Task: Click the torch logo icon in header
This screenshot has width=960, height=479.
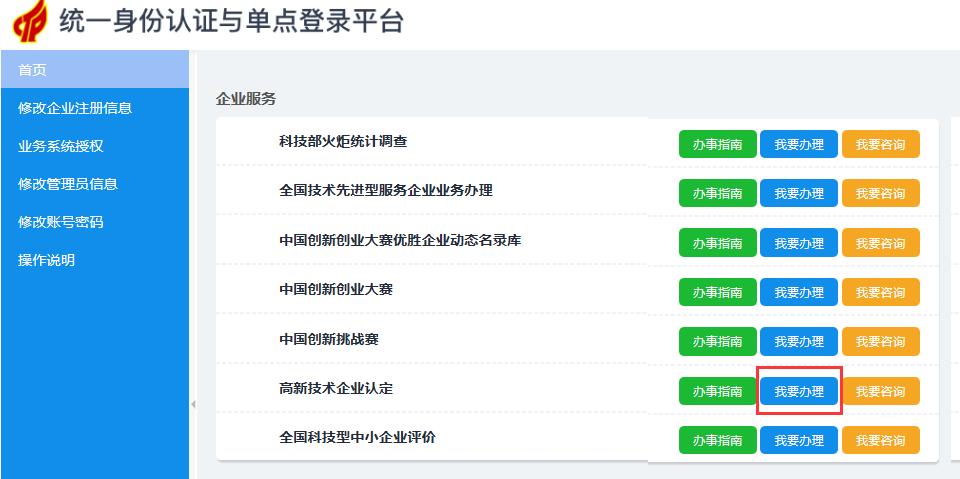Action: [x=30, y=21]
